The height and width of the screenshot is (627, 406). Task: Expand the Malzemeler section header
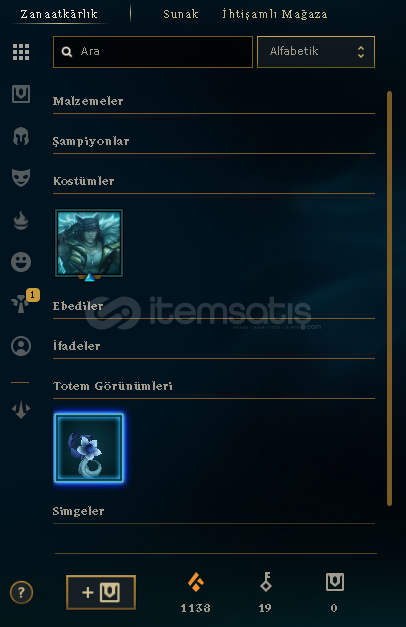214,102
